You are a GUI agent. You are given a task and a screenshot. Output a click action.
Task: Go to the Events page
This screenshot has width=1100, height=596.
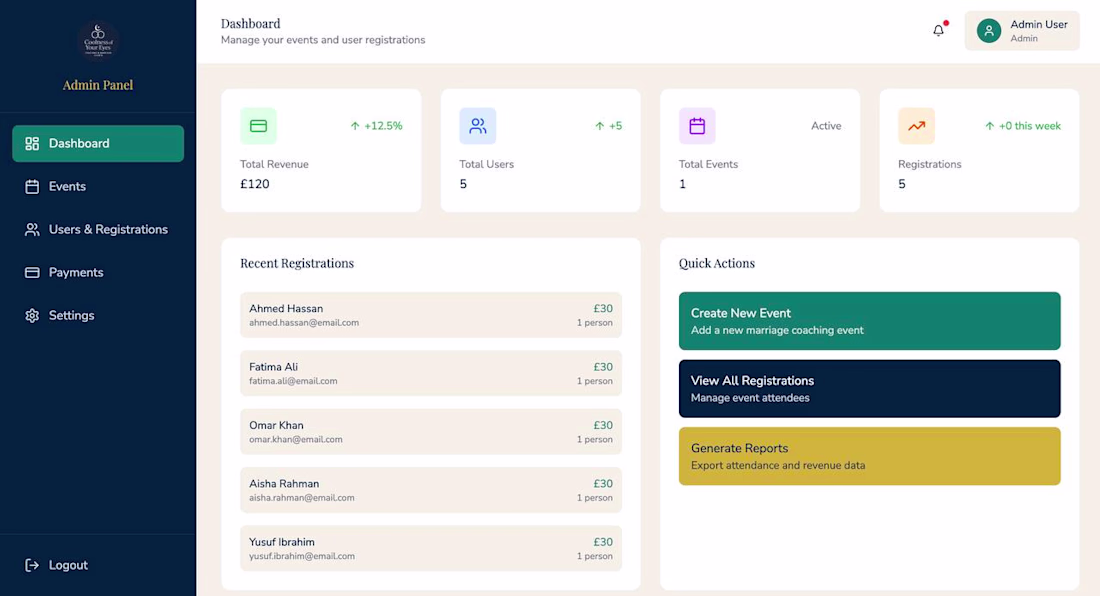pyautogui.click(x=67, y=187)
